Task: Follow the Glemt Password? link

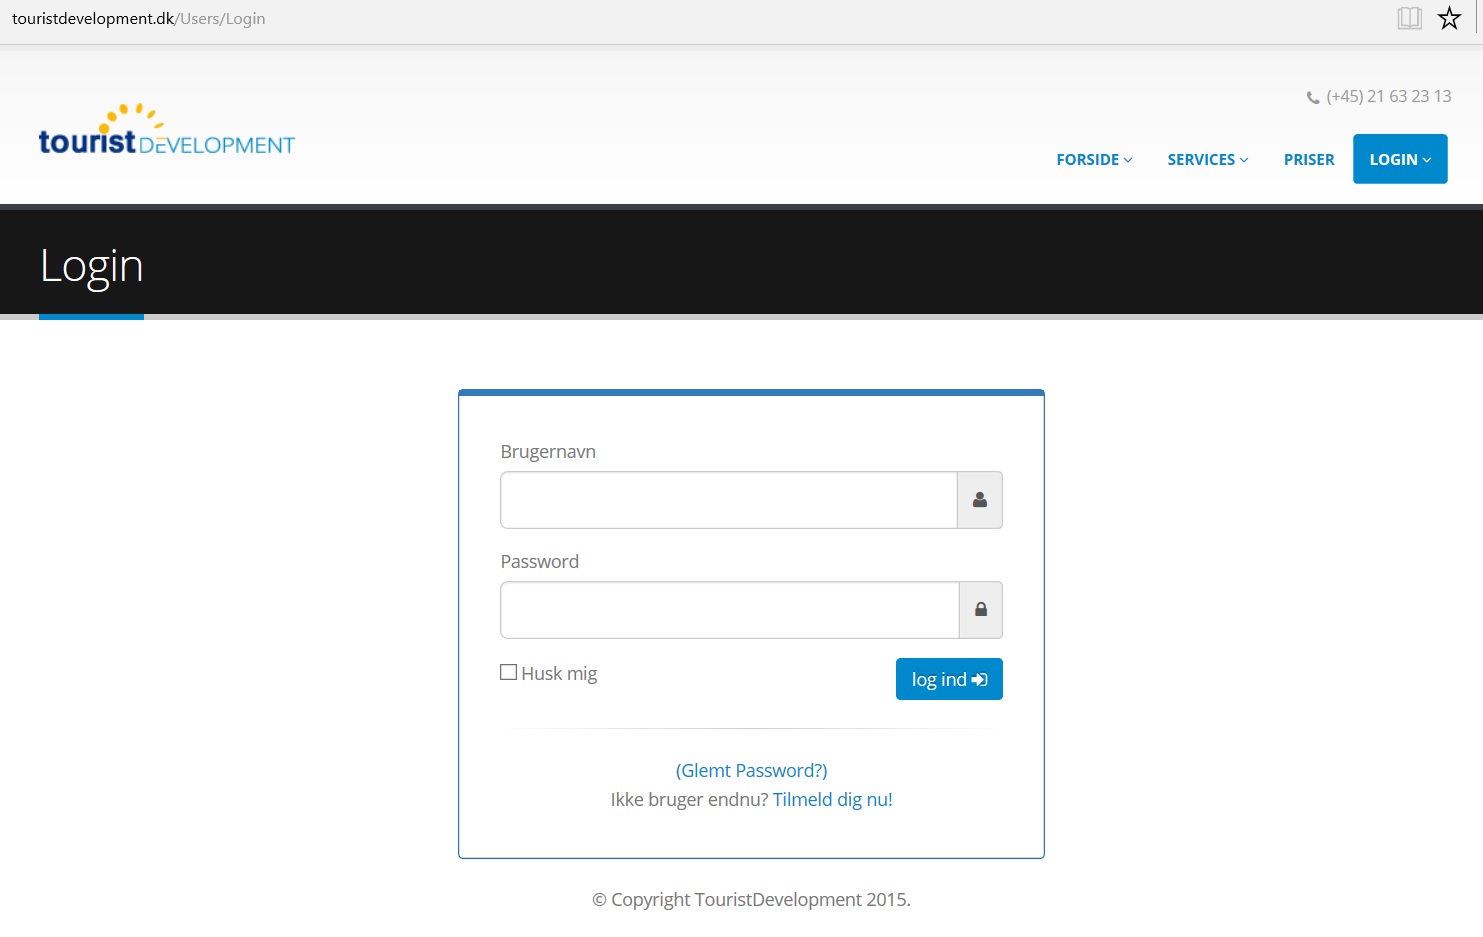Action: (x=751, y=770)
